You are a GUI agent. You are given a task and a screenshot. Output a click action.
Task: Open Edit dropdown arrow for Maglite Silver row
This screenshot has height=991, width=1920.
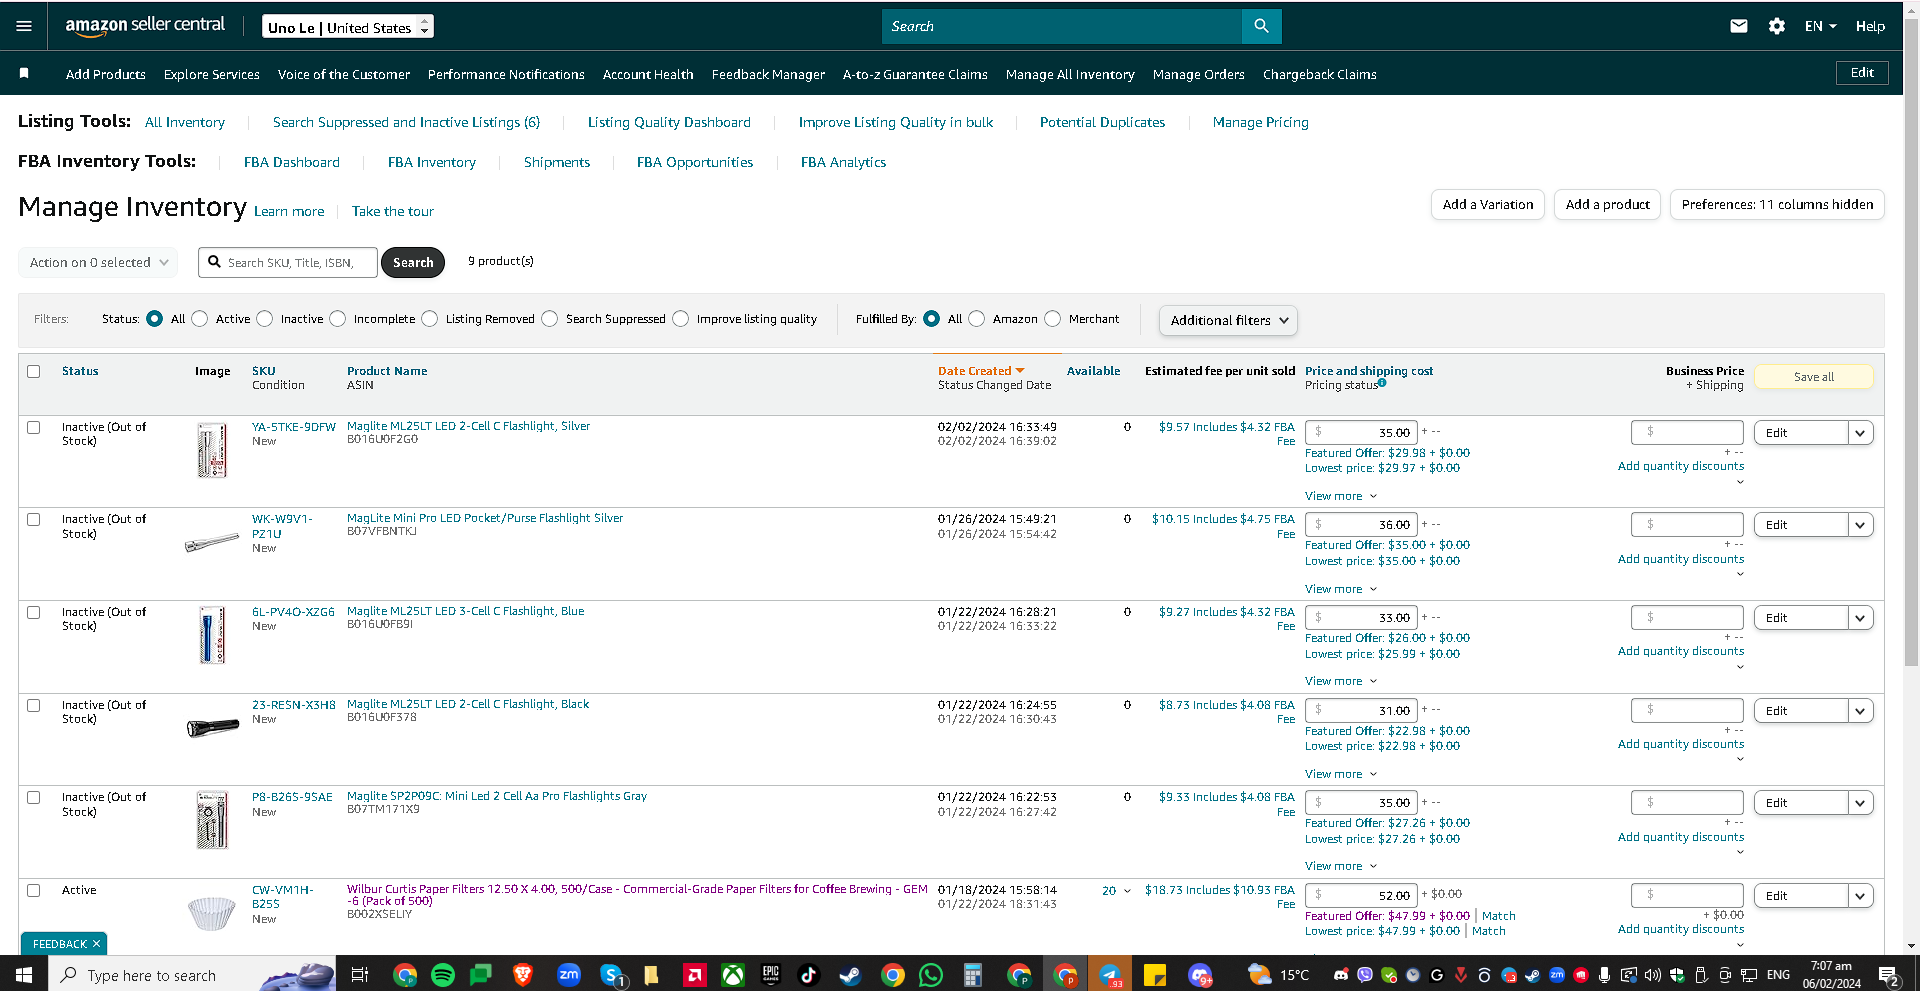tap(1860, 433)
